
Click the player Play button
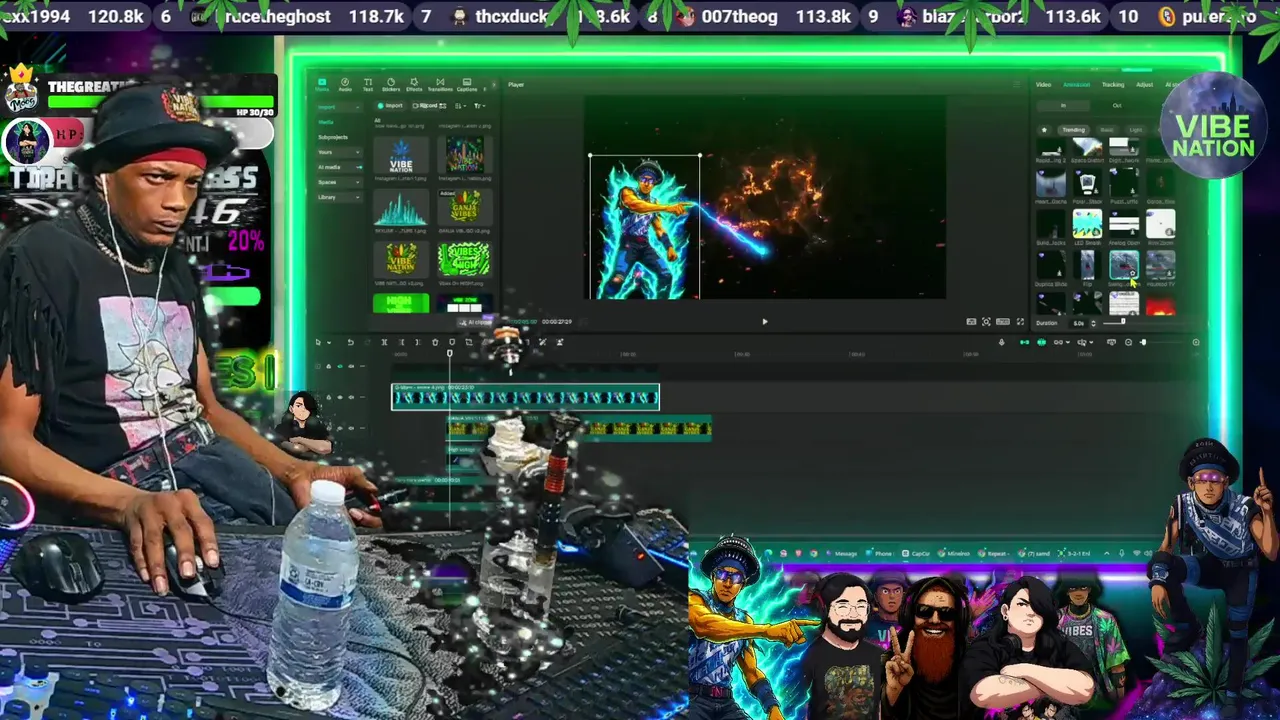point(765,322)
